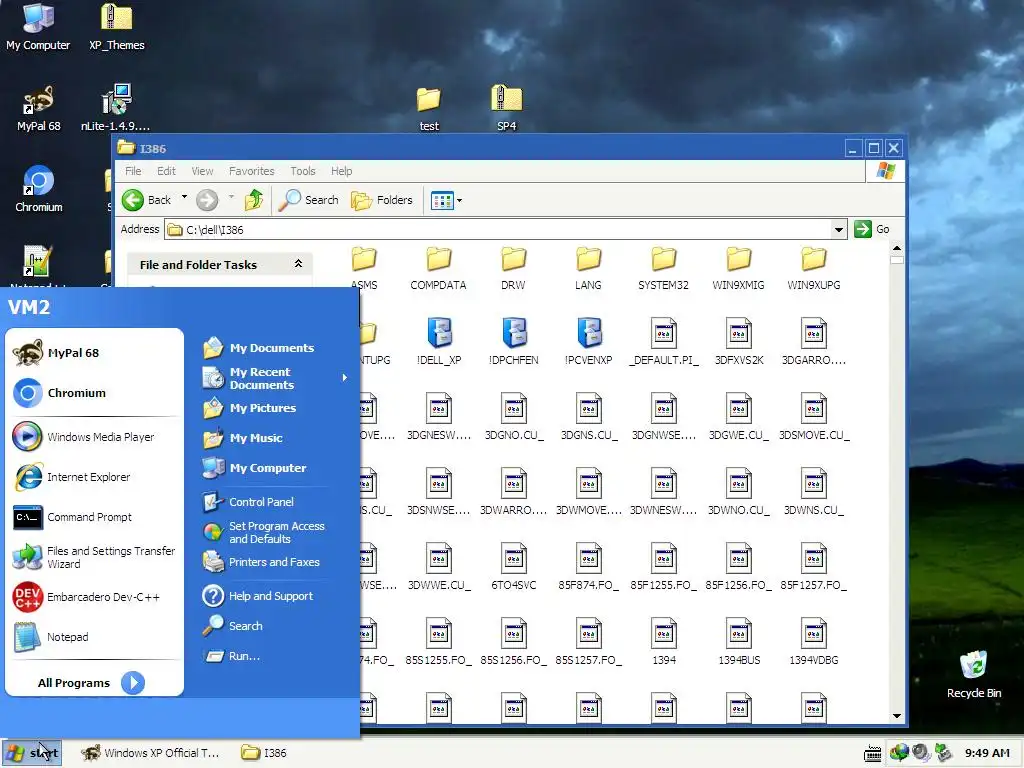The height and width of the screenshot is (768, 1024).
Task: Open the Help menu in Explorer
Action: point(341,171)
